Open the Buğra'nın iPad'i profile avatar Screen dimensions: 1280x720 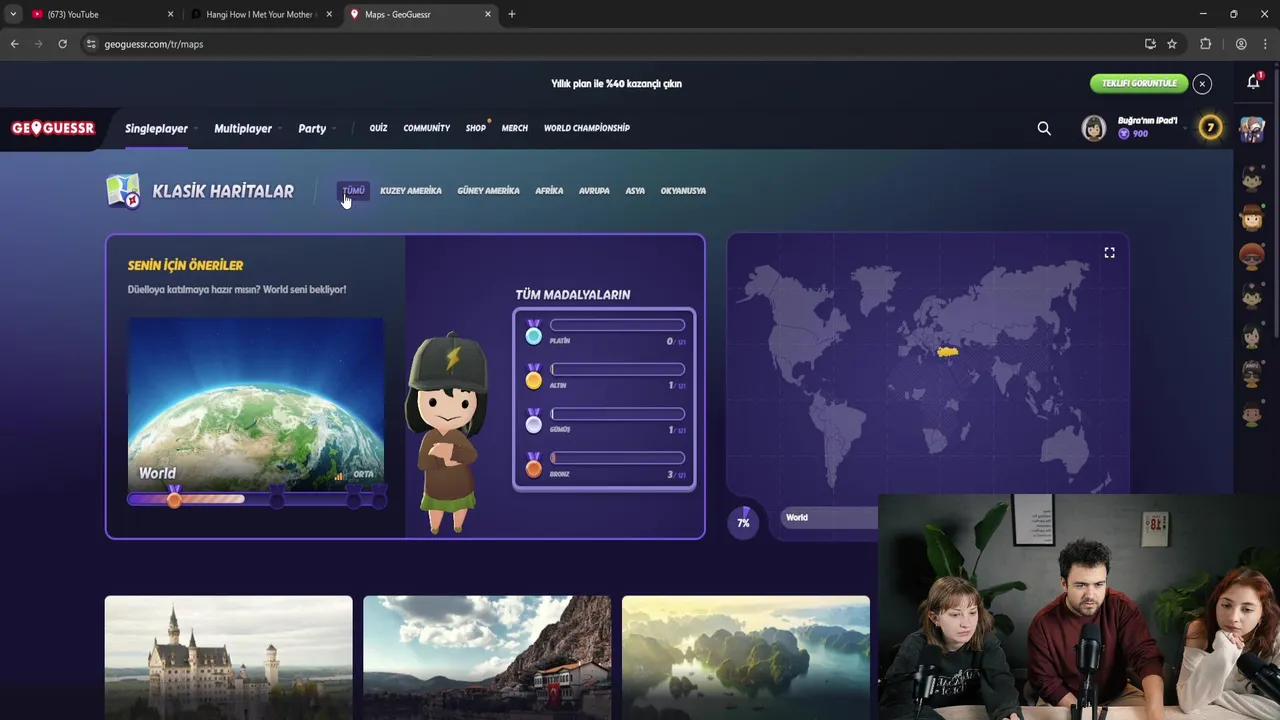pyautogui.click(x=1094, y=128)
